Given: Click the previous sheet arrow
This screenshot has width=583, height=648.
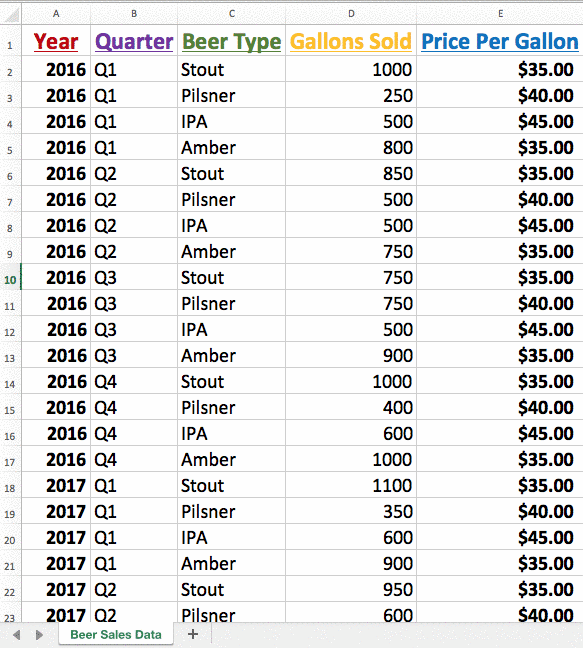Looking at the screenshot, I should tap(17, 634).
